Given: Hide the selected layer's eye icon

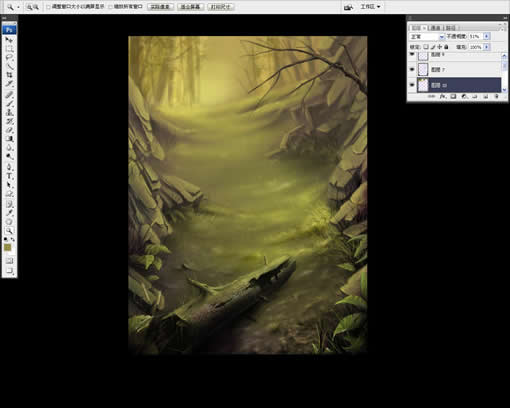Looking at the screenshot, I should [x=412, y=85].
